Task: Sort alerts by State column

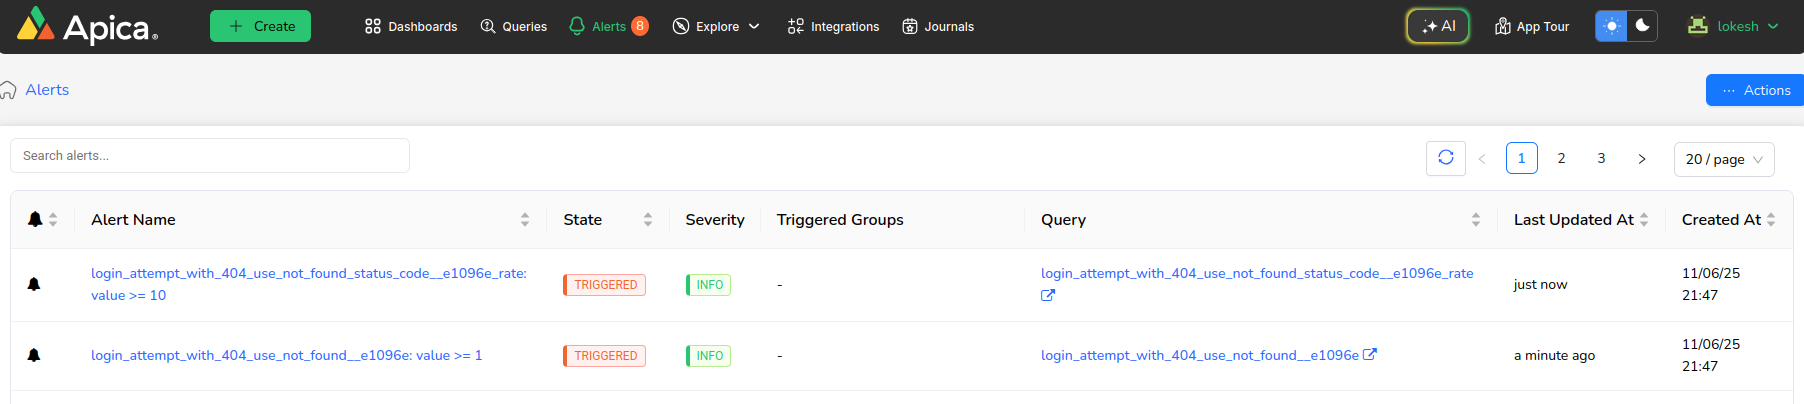Action: pyautogui.click(x=647, y=220)
